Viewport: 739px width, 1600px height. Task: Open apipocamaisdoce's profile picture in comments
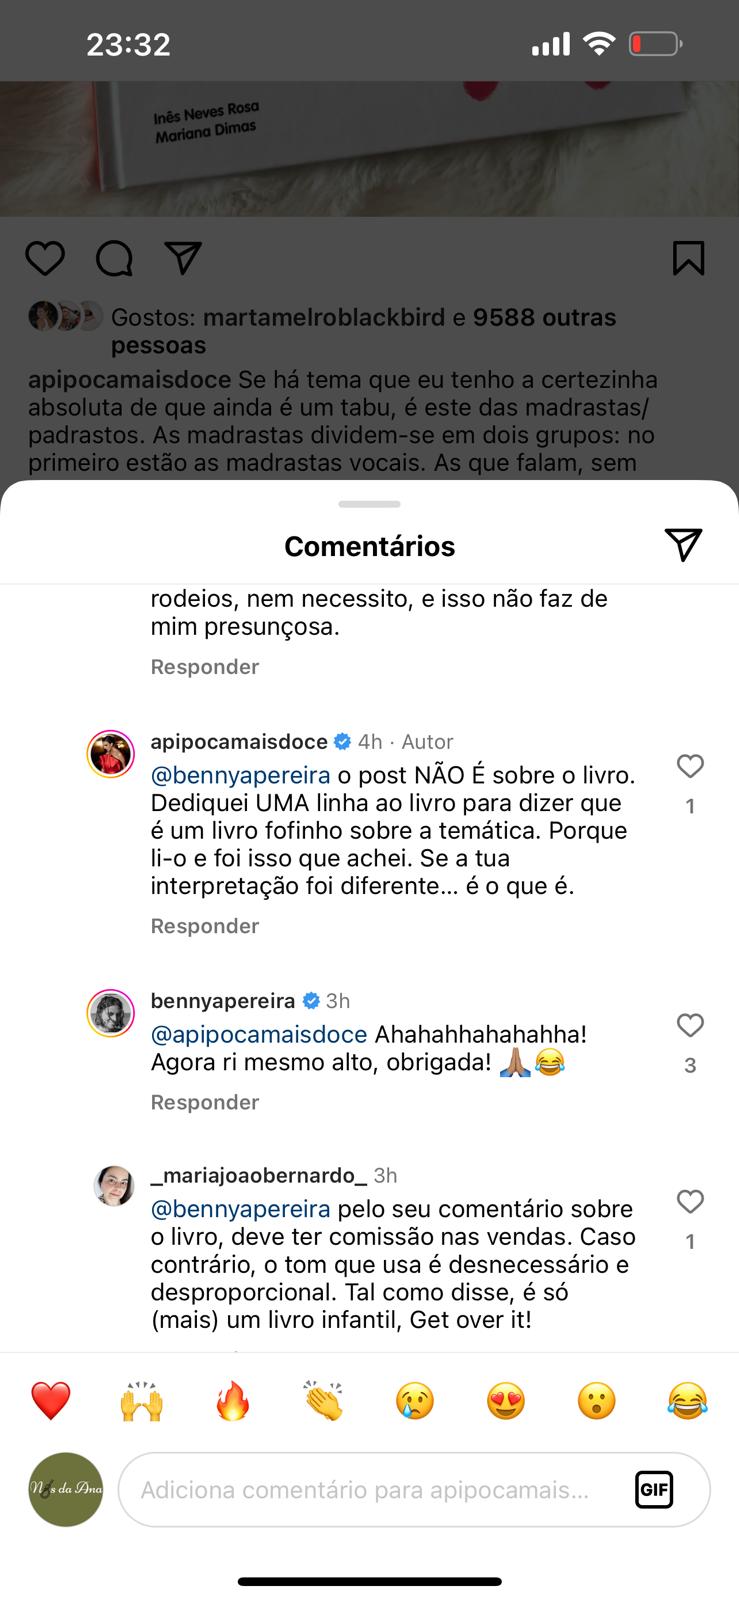(111, 754)
